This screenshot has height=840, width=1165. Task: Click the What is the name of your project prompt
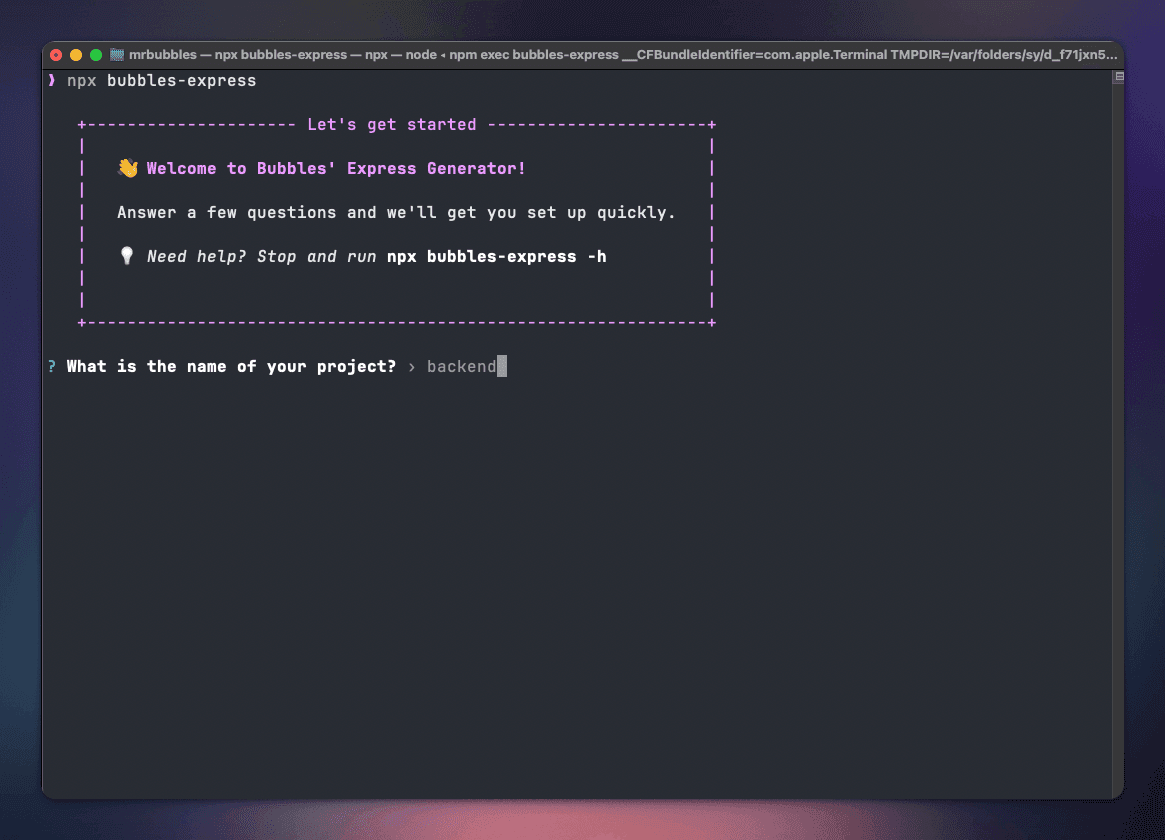point(230,366)
